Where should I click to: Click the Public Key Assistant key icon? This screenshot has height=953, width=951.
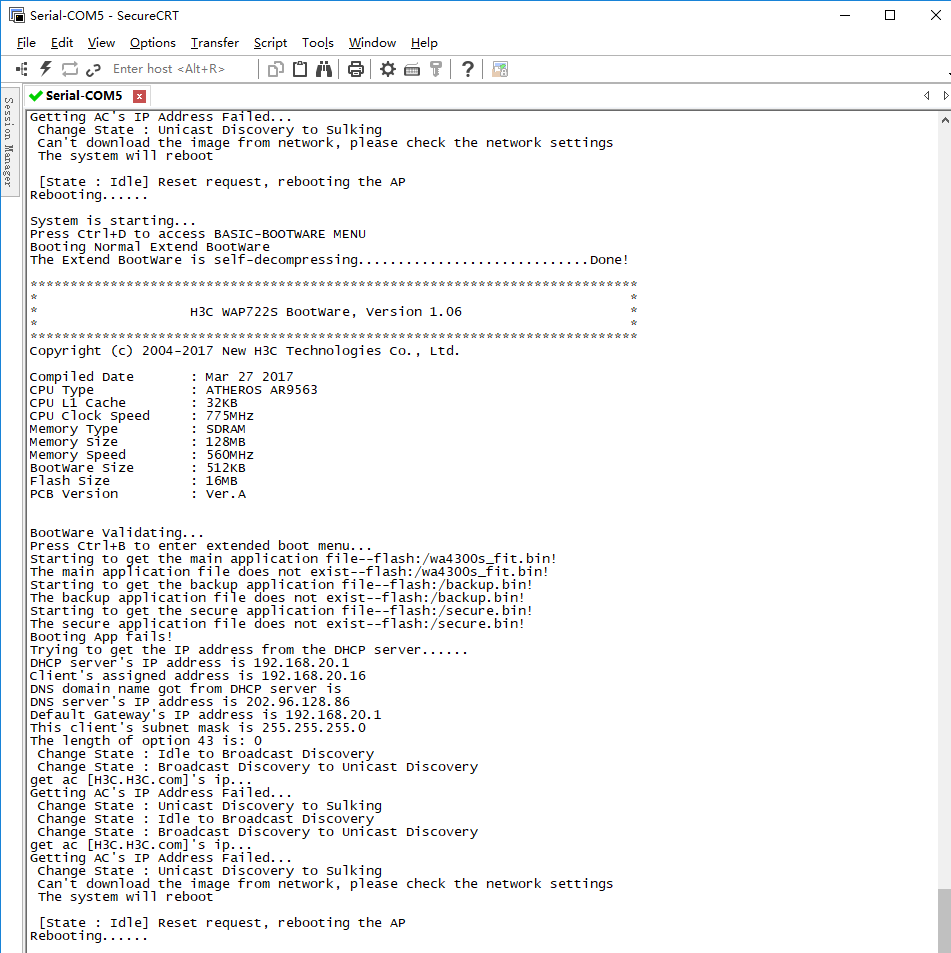(436, 69)
